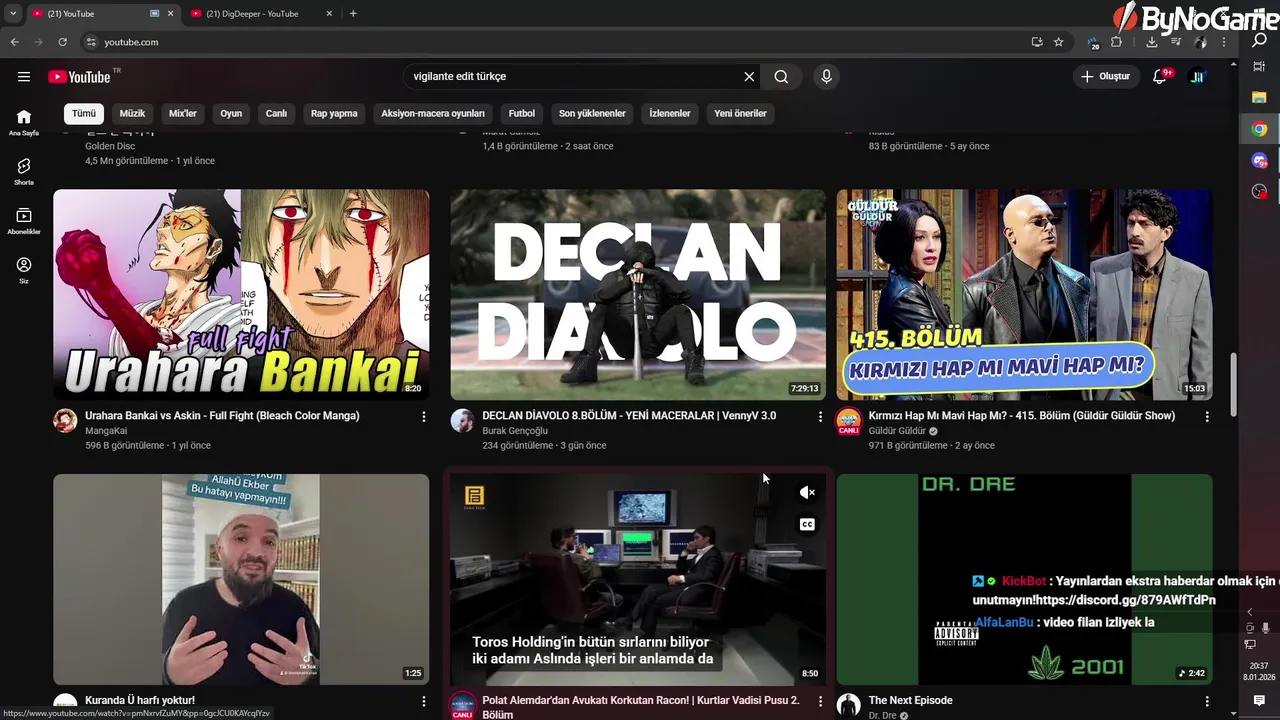Select the Mix'ler filter chip
1280x720 pixels.
(x=183, y=114)
